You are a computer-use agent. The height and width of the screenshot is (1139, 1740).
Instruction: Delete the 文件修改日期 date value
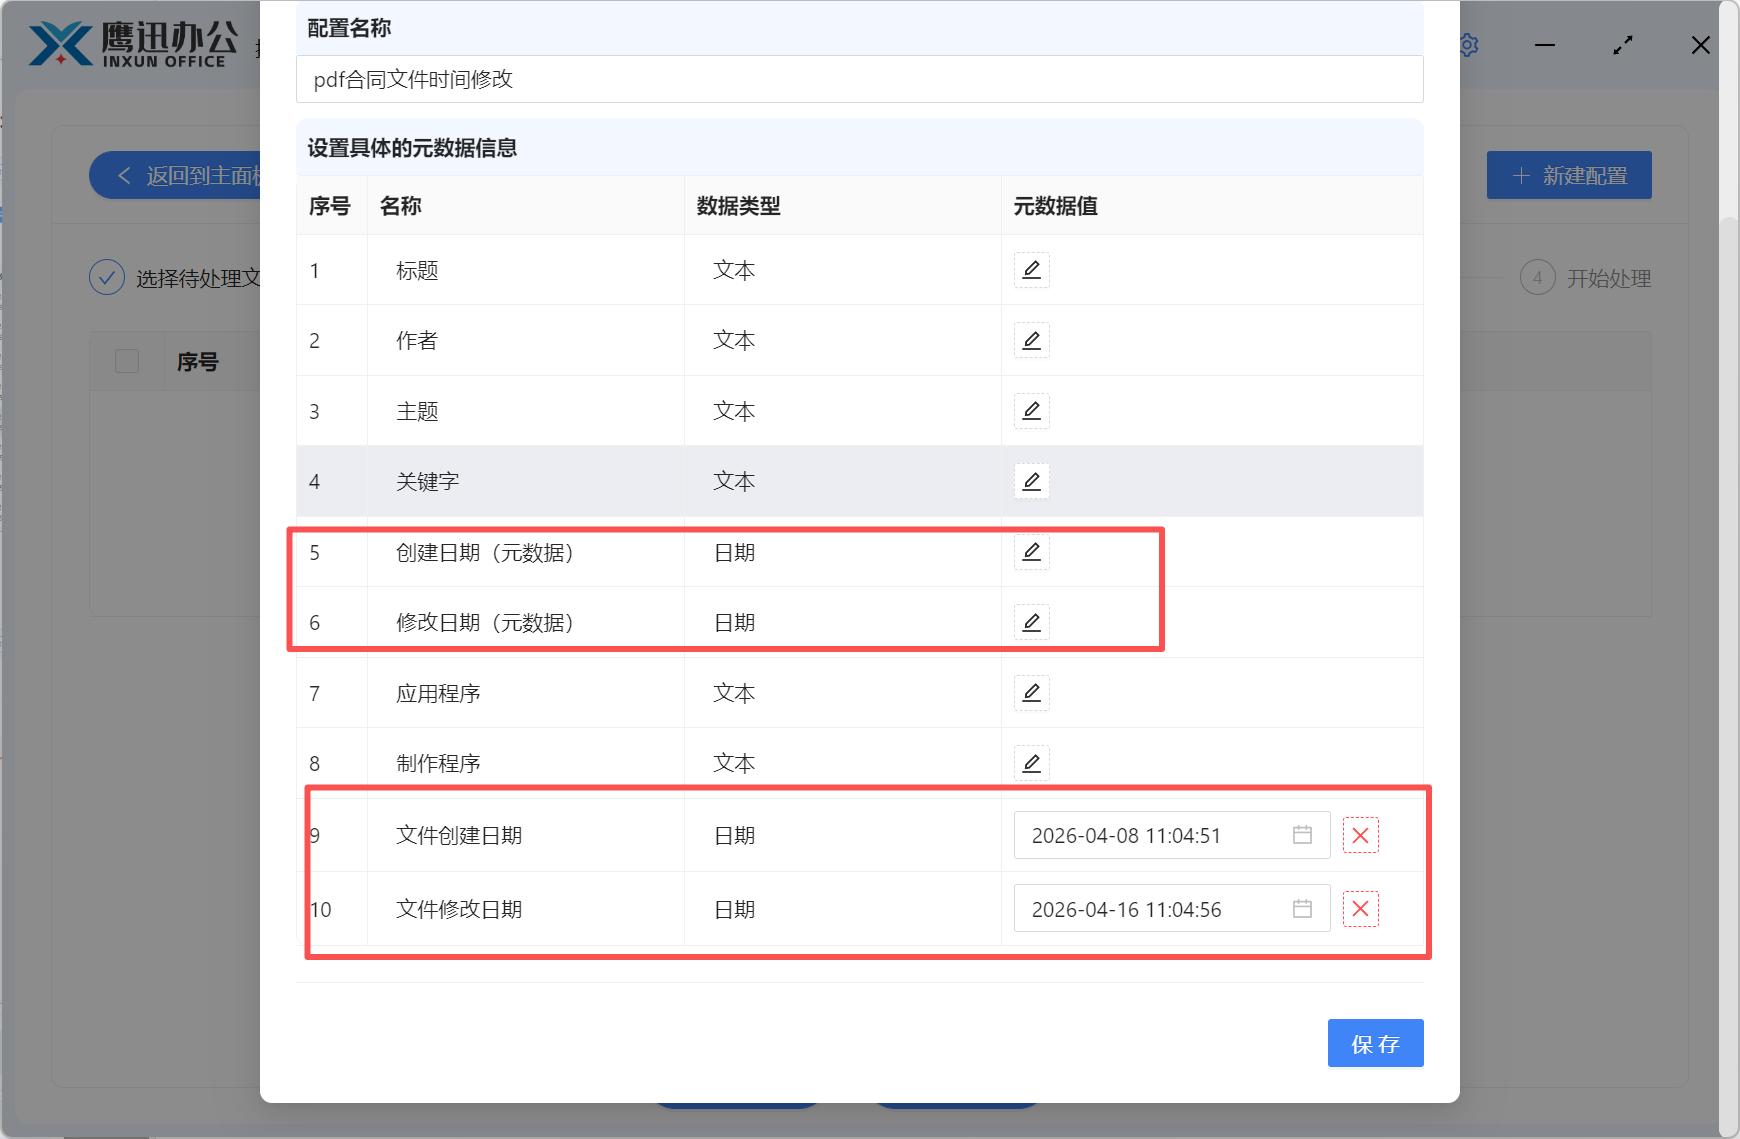point(1360,909)
